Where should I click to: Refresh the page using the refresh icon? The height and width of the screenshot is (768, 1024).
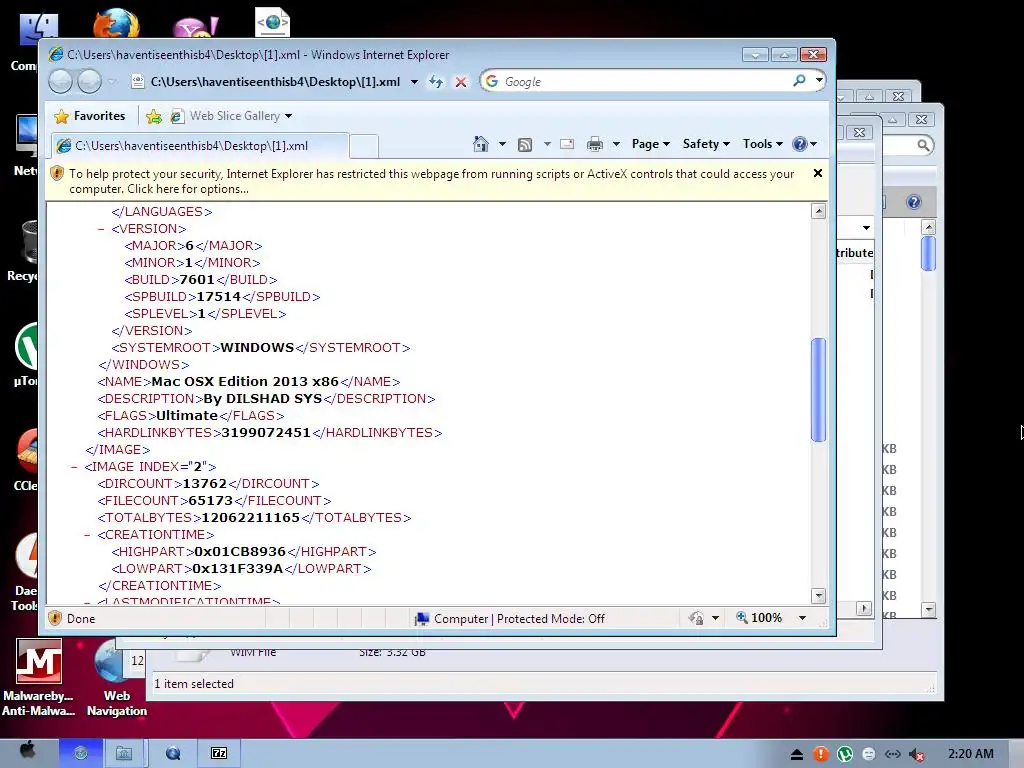click(x=436, y=82)
